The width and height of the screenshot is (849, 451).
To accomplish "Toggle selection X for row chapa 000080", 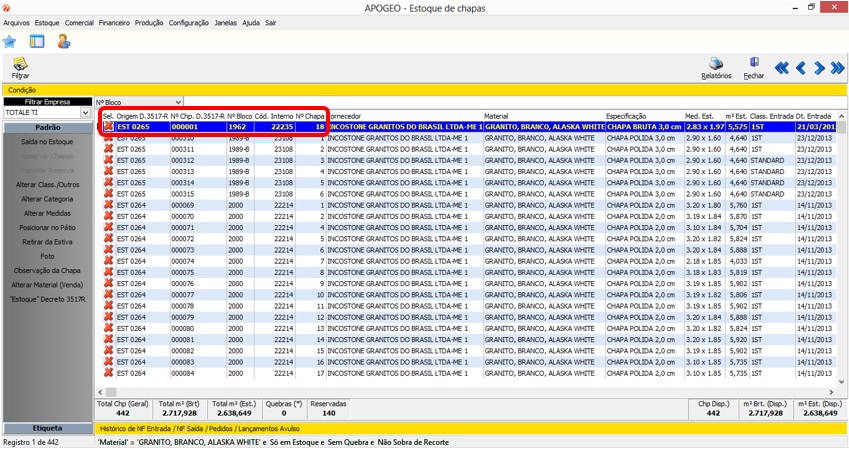I will click(108, 328).
